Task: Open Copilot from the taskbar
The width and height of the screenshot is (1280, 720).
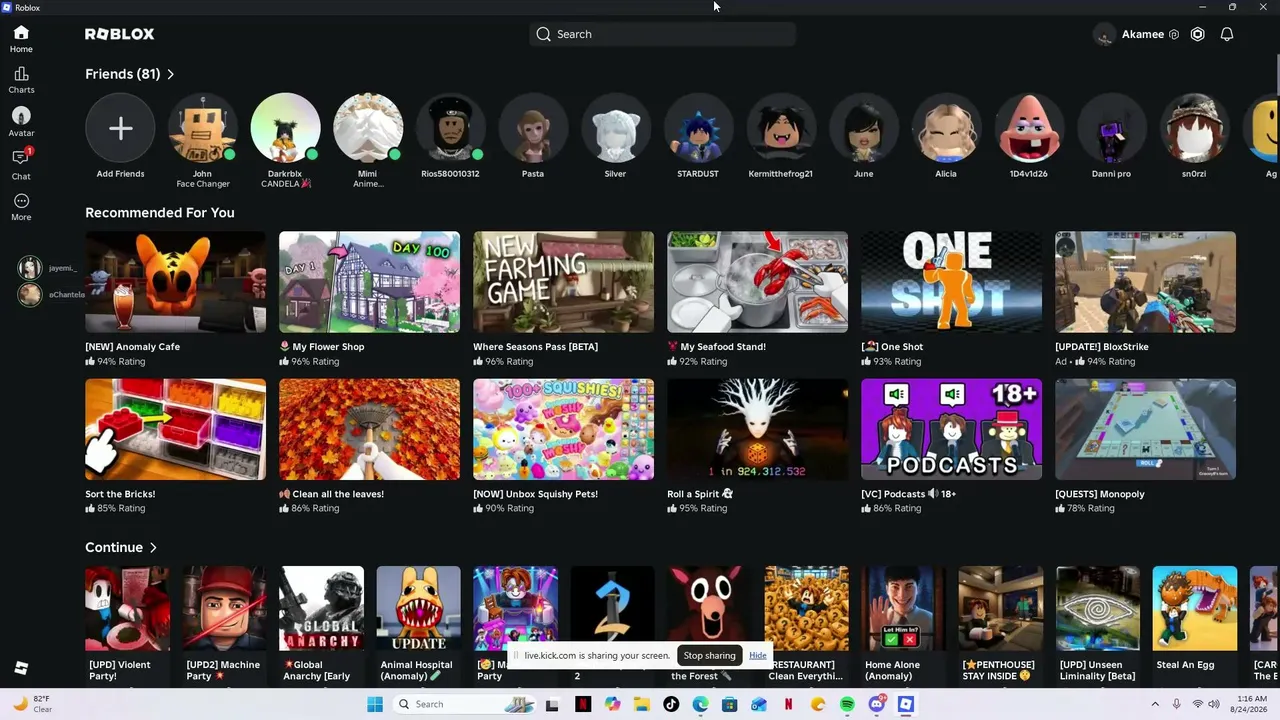Action: click(612, 704)
